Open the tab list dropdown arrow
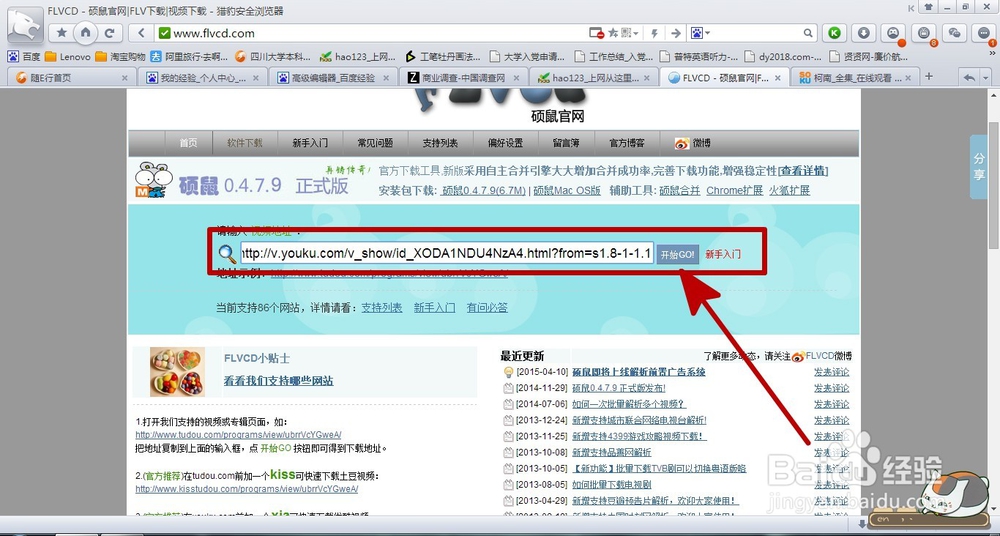 [x=987, y=78]
